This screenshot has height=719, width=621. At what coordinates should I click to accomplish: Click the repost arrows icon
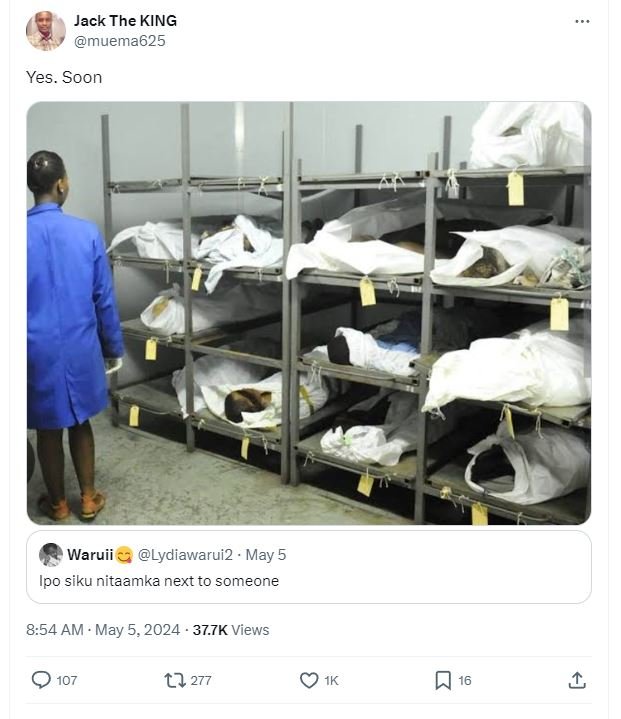(175, 680)
